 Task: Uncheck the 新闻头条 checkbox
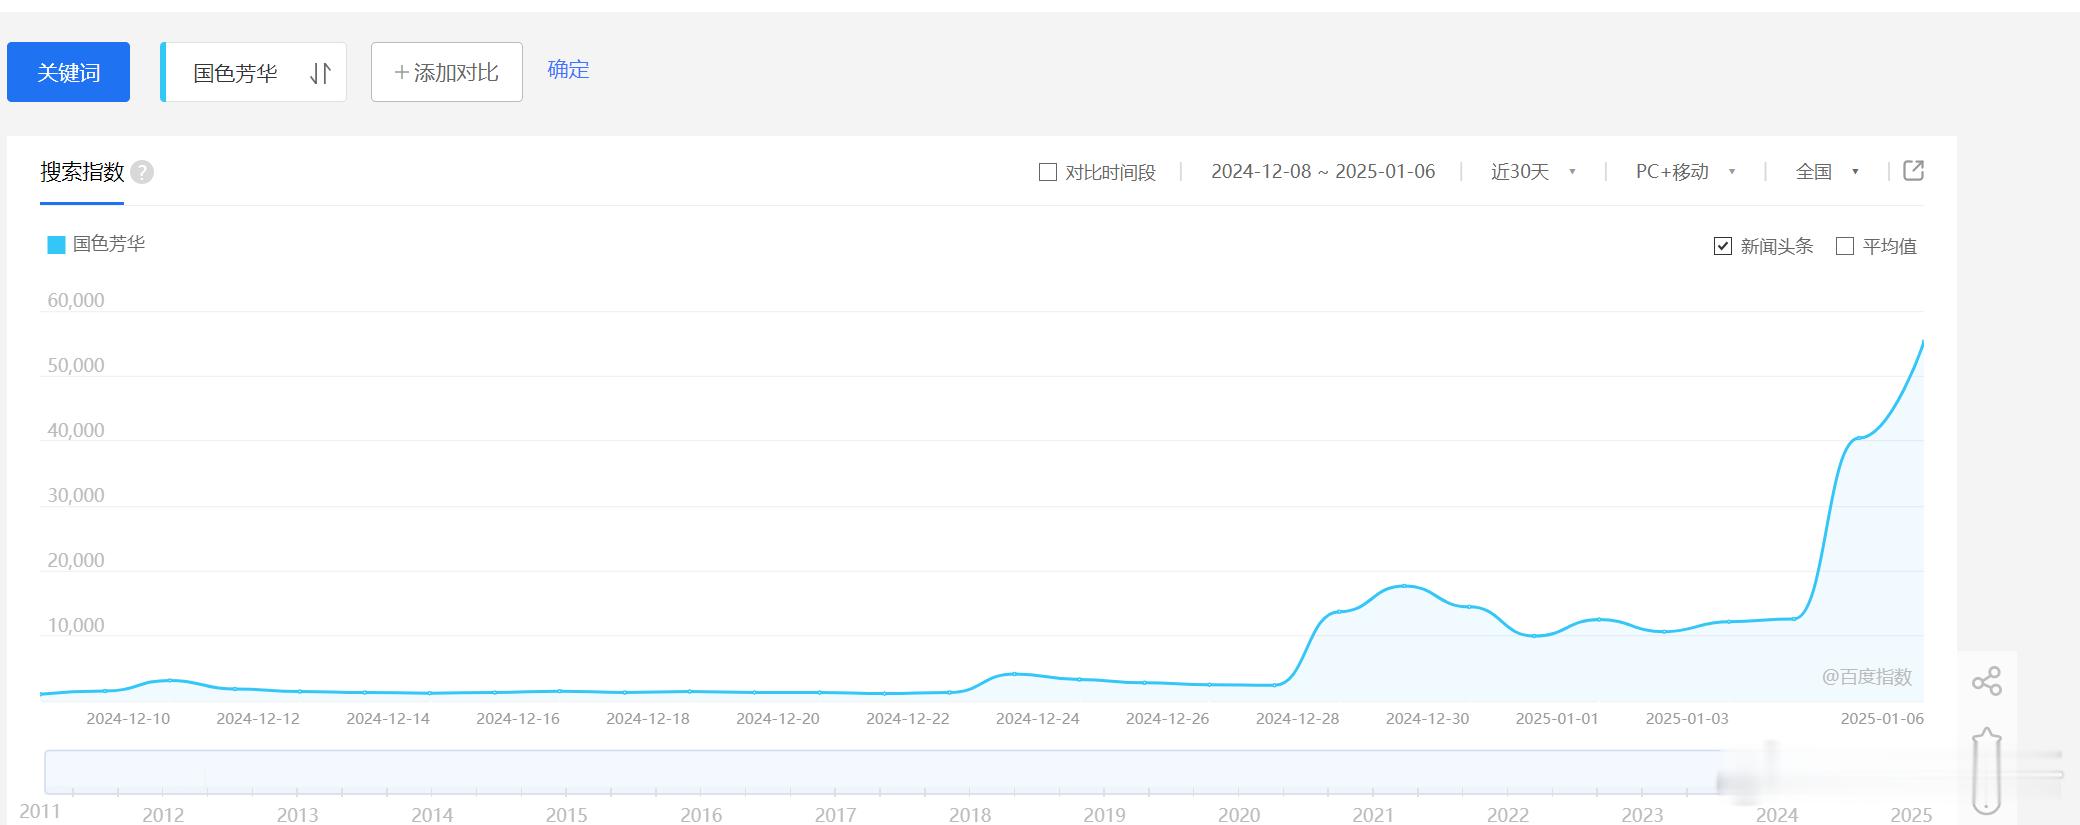[1722, 246]
